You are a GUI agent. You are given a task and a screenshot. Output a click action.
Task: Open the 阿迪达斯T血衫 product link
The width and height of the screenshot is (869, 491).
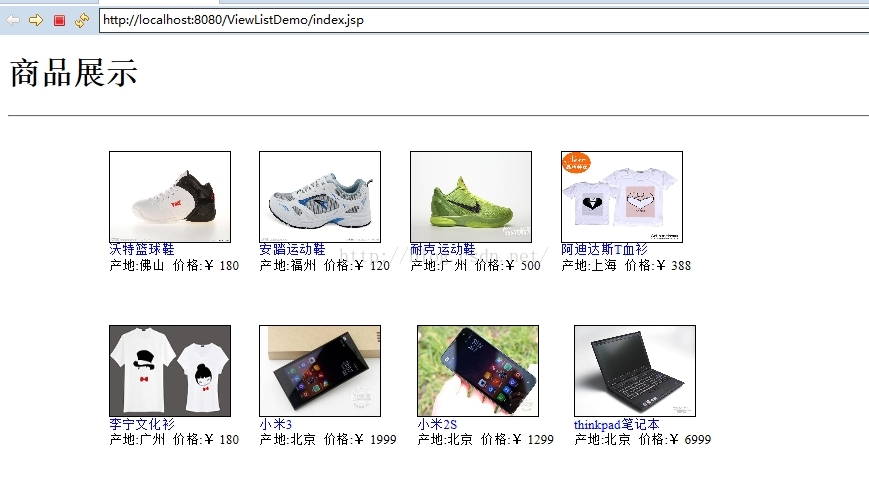tap(604, 250)
